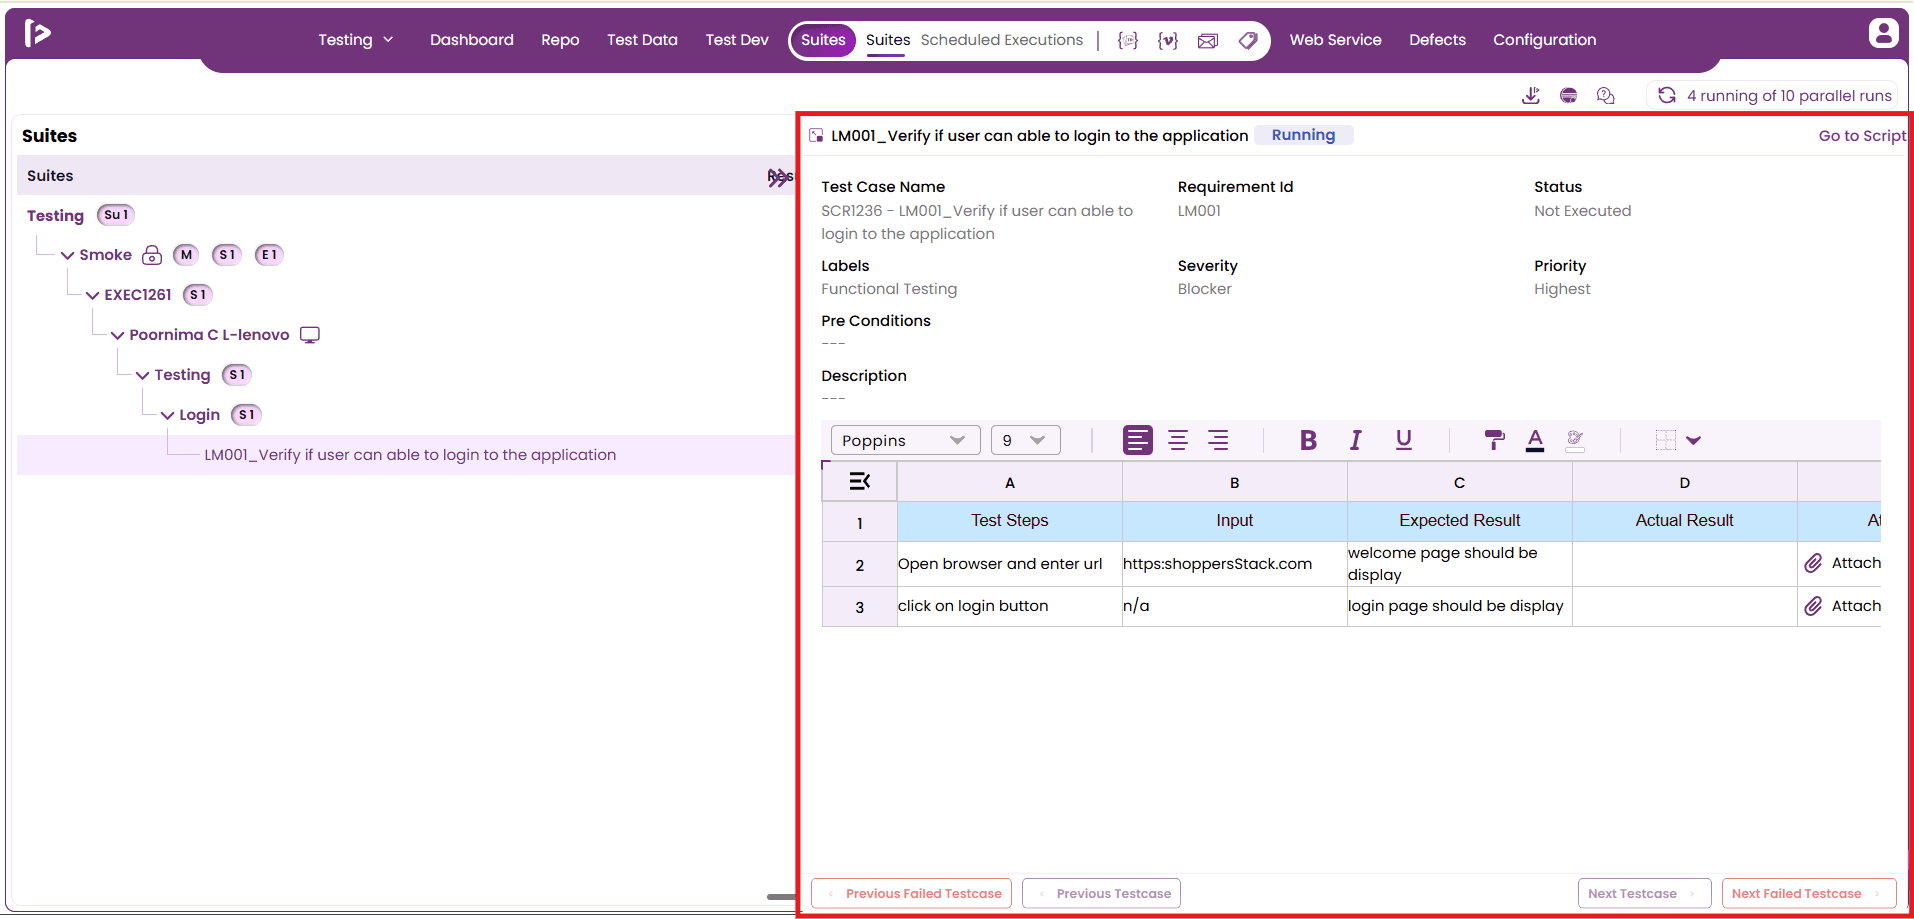Open the user profile icon
Viewport: 1914px width, 919px height.
[x=1883, y=33]
